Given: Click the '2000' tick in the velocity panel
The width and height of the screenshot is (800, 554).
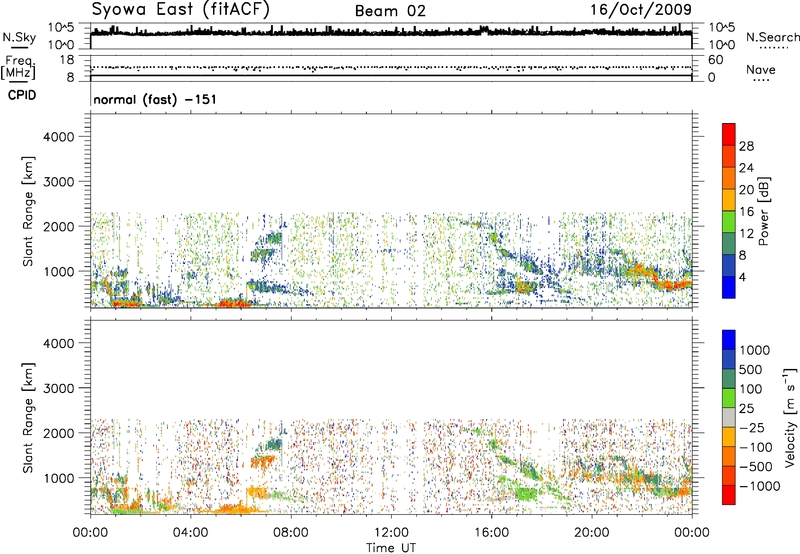Looking at the screenshot, I should pos(59,433).
